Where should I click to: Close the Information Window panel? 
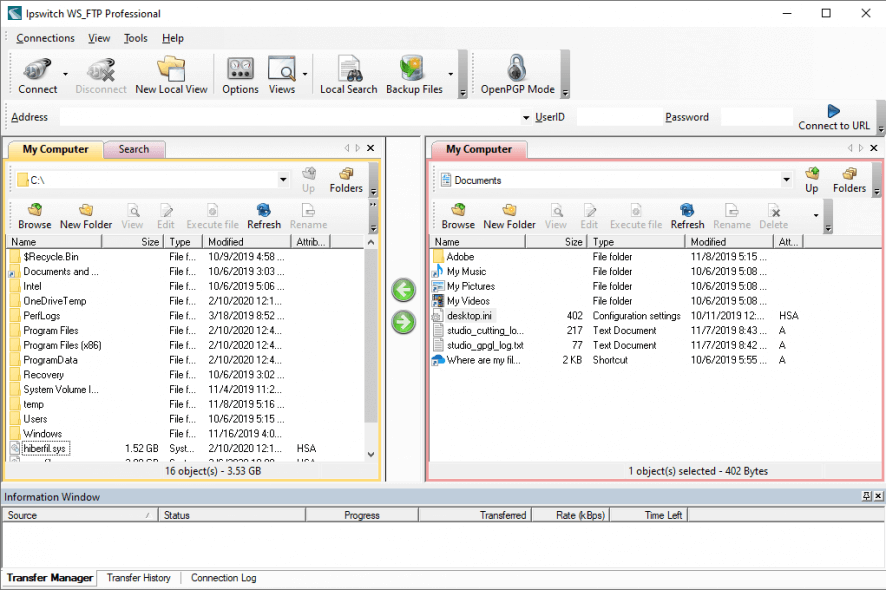coord(878,496)
